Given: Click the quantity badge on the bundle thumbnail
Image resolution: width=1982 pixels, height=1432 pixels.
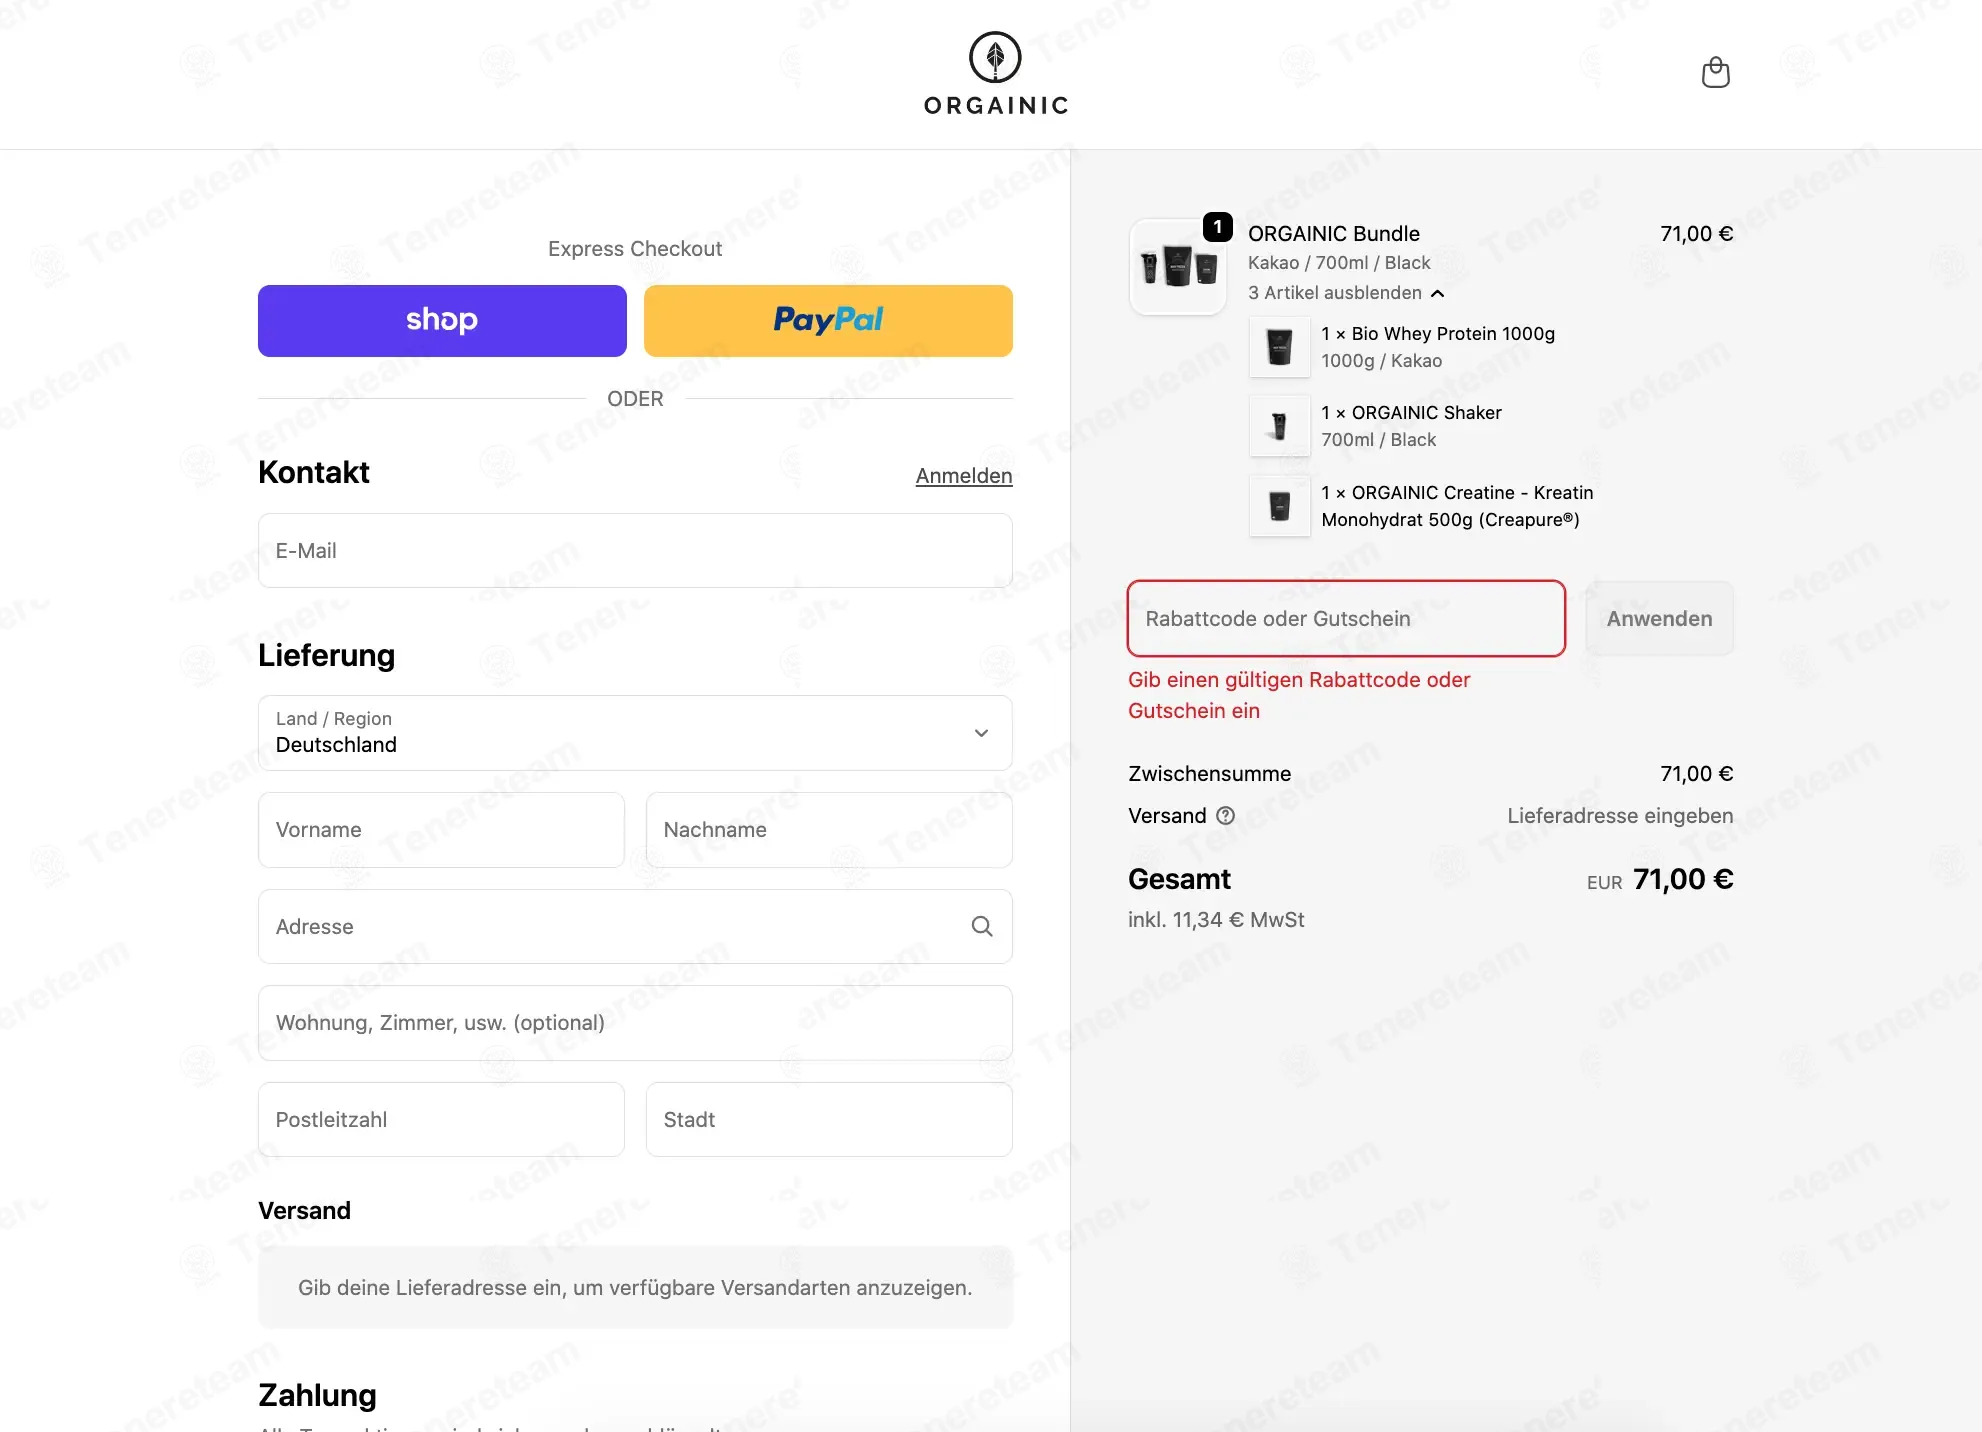Looking at the screenshot, I should pyautogui.click(x=1217, y=227).
